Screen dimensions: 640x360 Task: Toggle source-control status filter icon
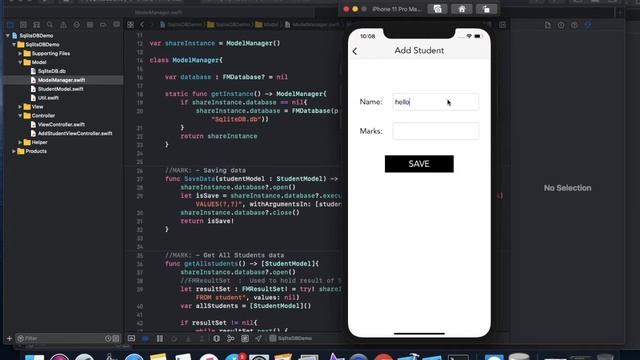[x=116, y=338]
